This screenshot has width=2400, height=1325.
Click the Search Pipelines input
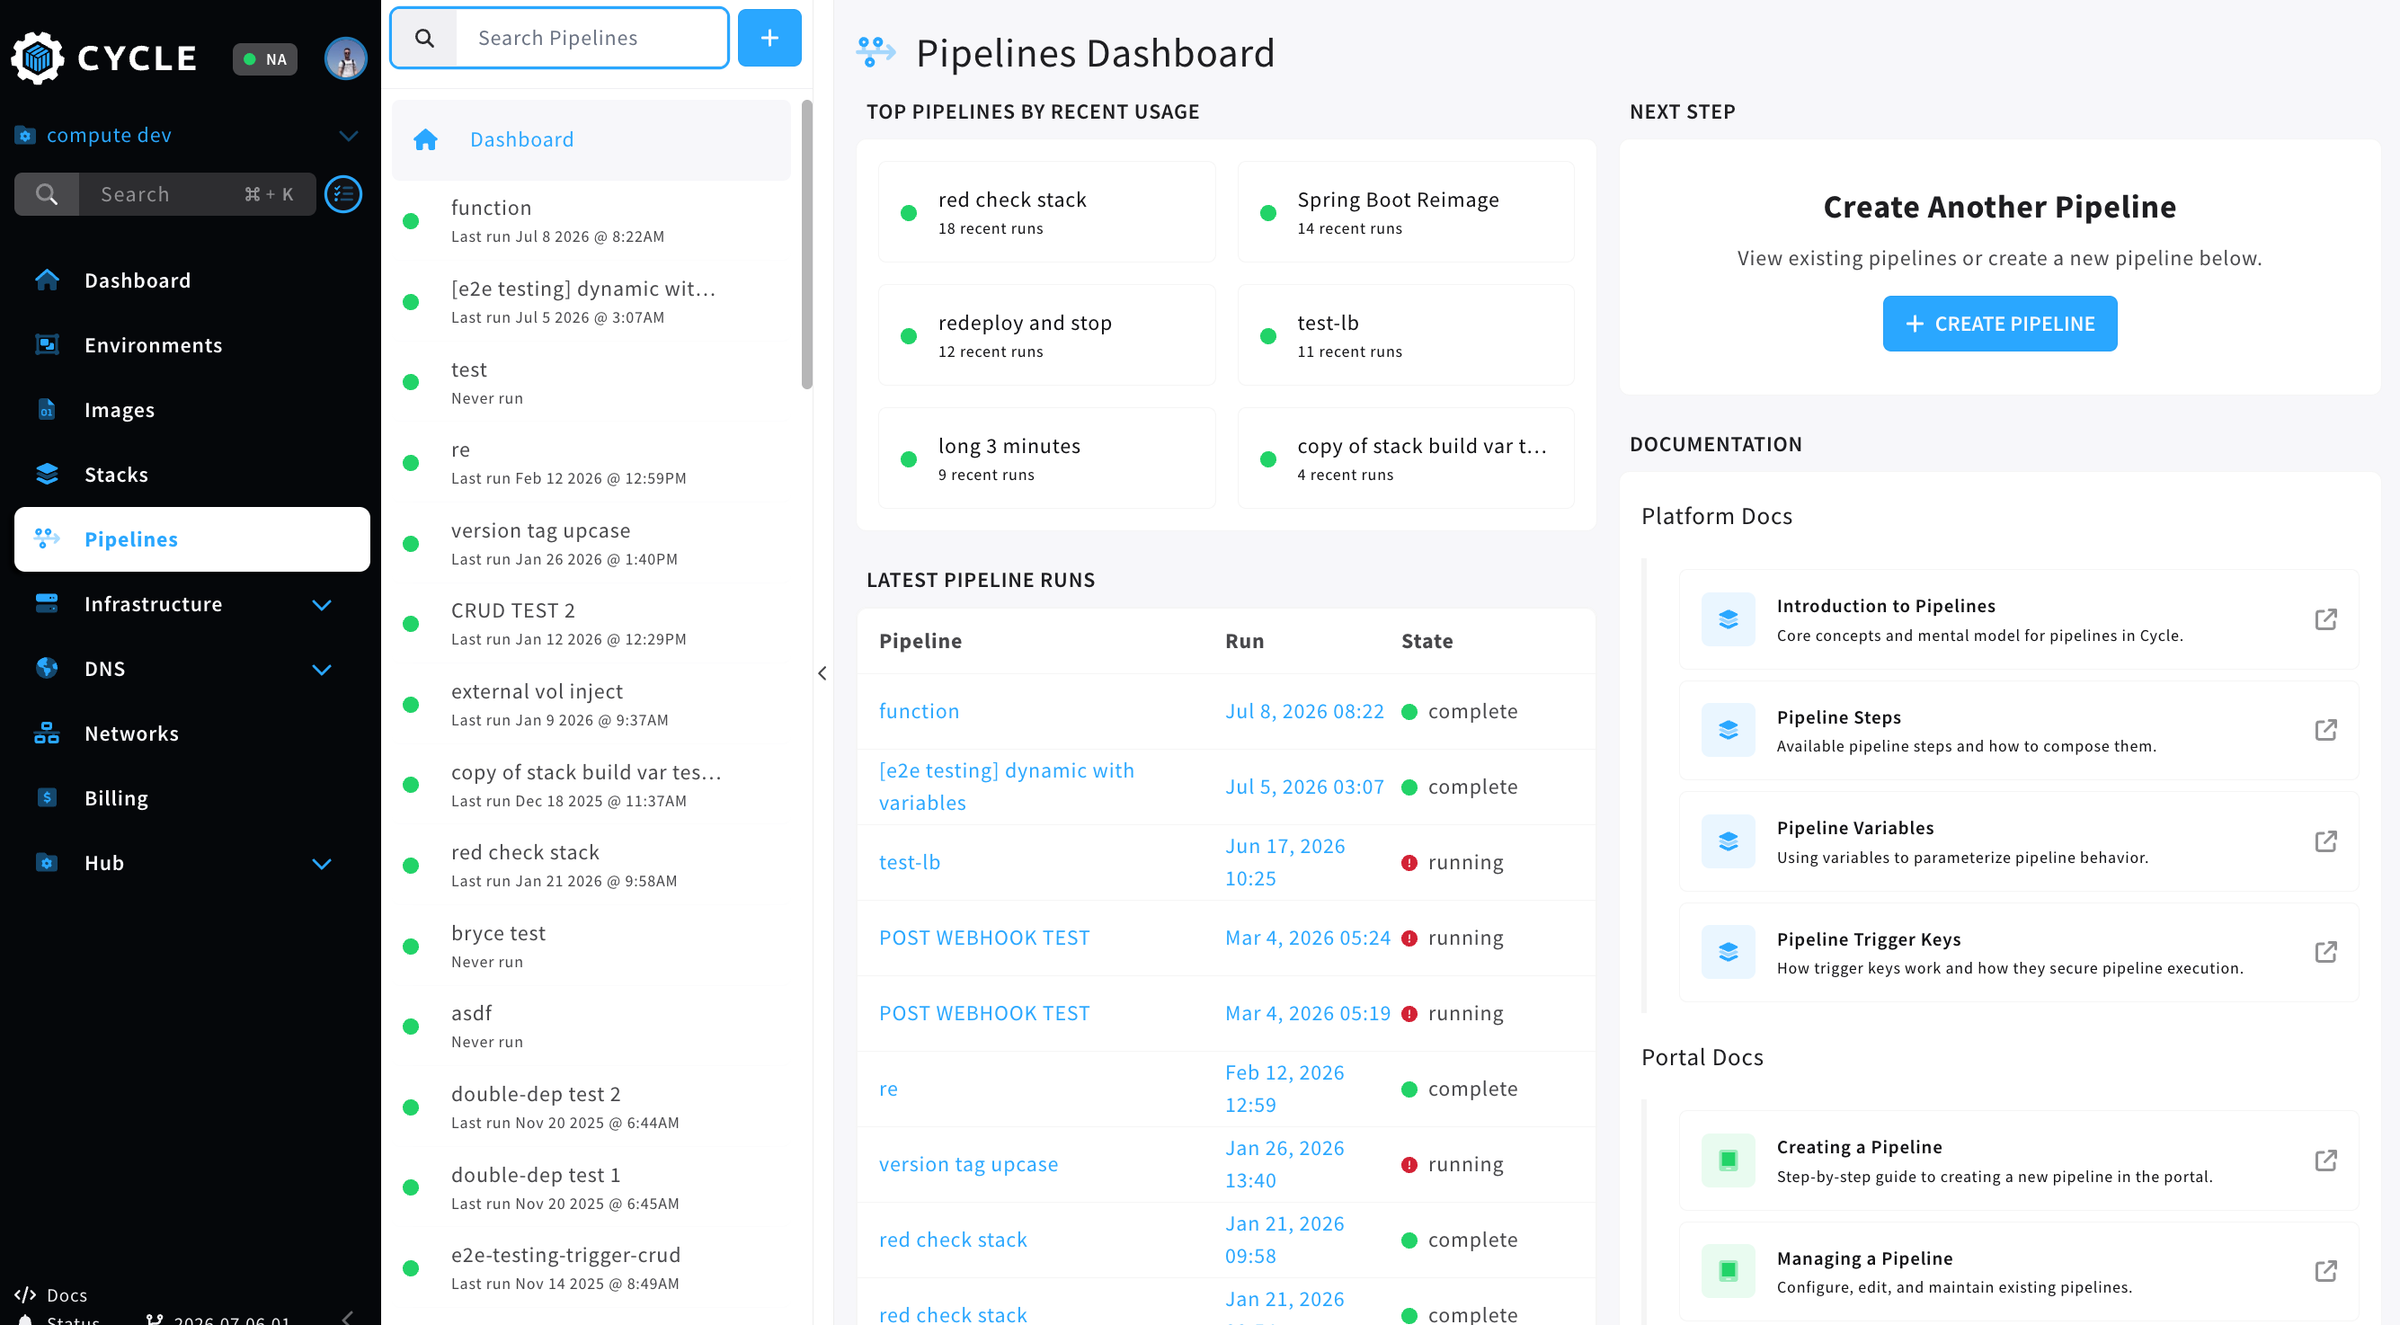[591, 38]
